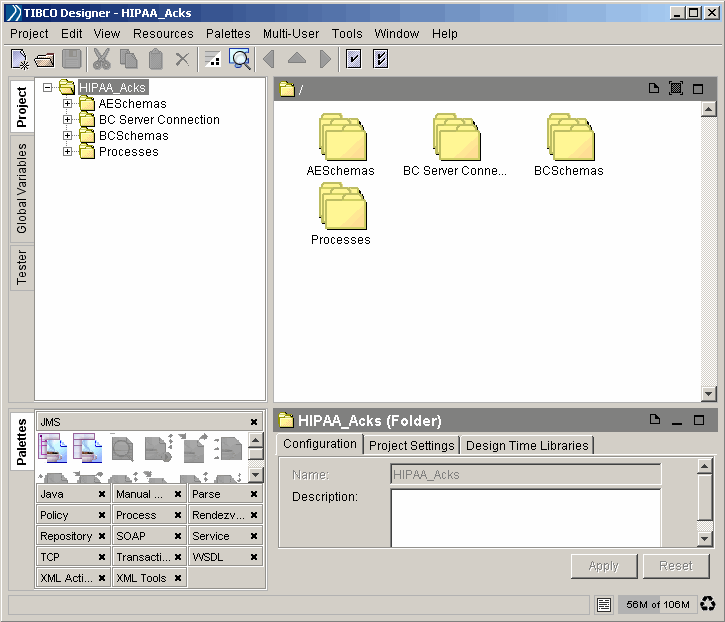Select BCSchemas folder in design panel

(570, 137)
